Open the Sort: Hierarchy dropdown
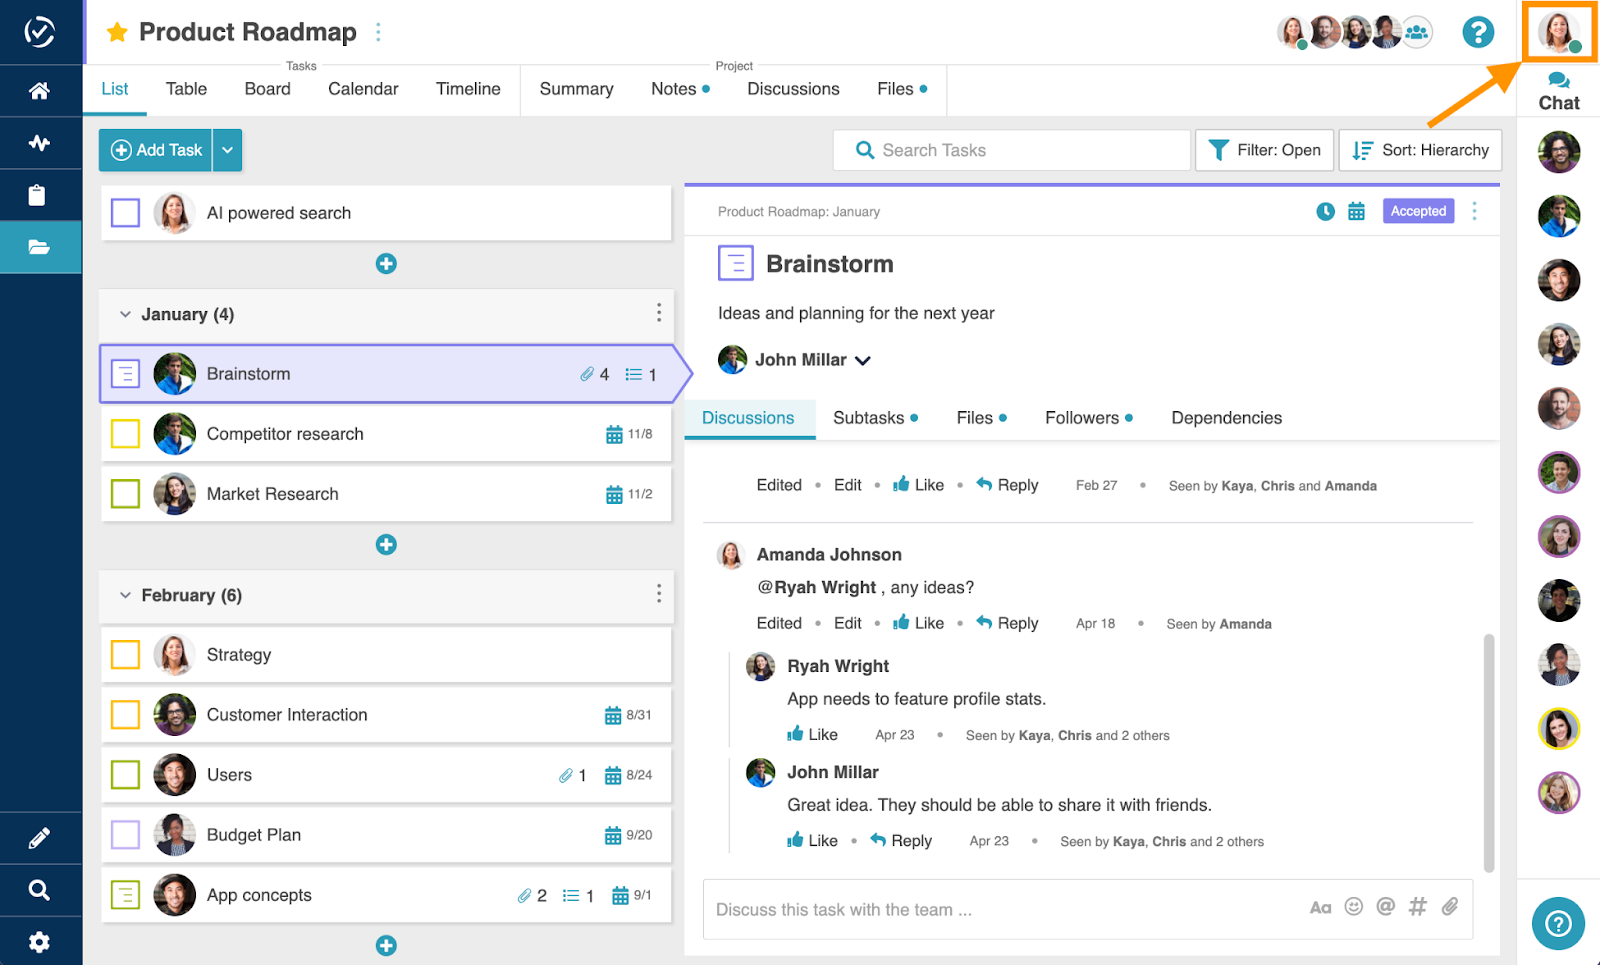1600x965 pixels. pyautogui.click(x=1420, y=150)
